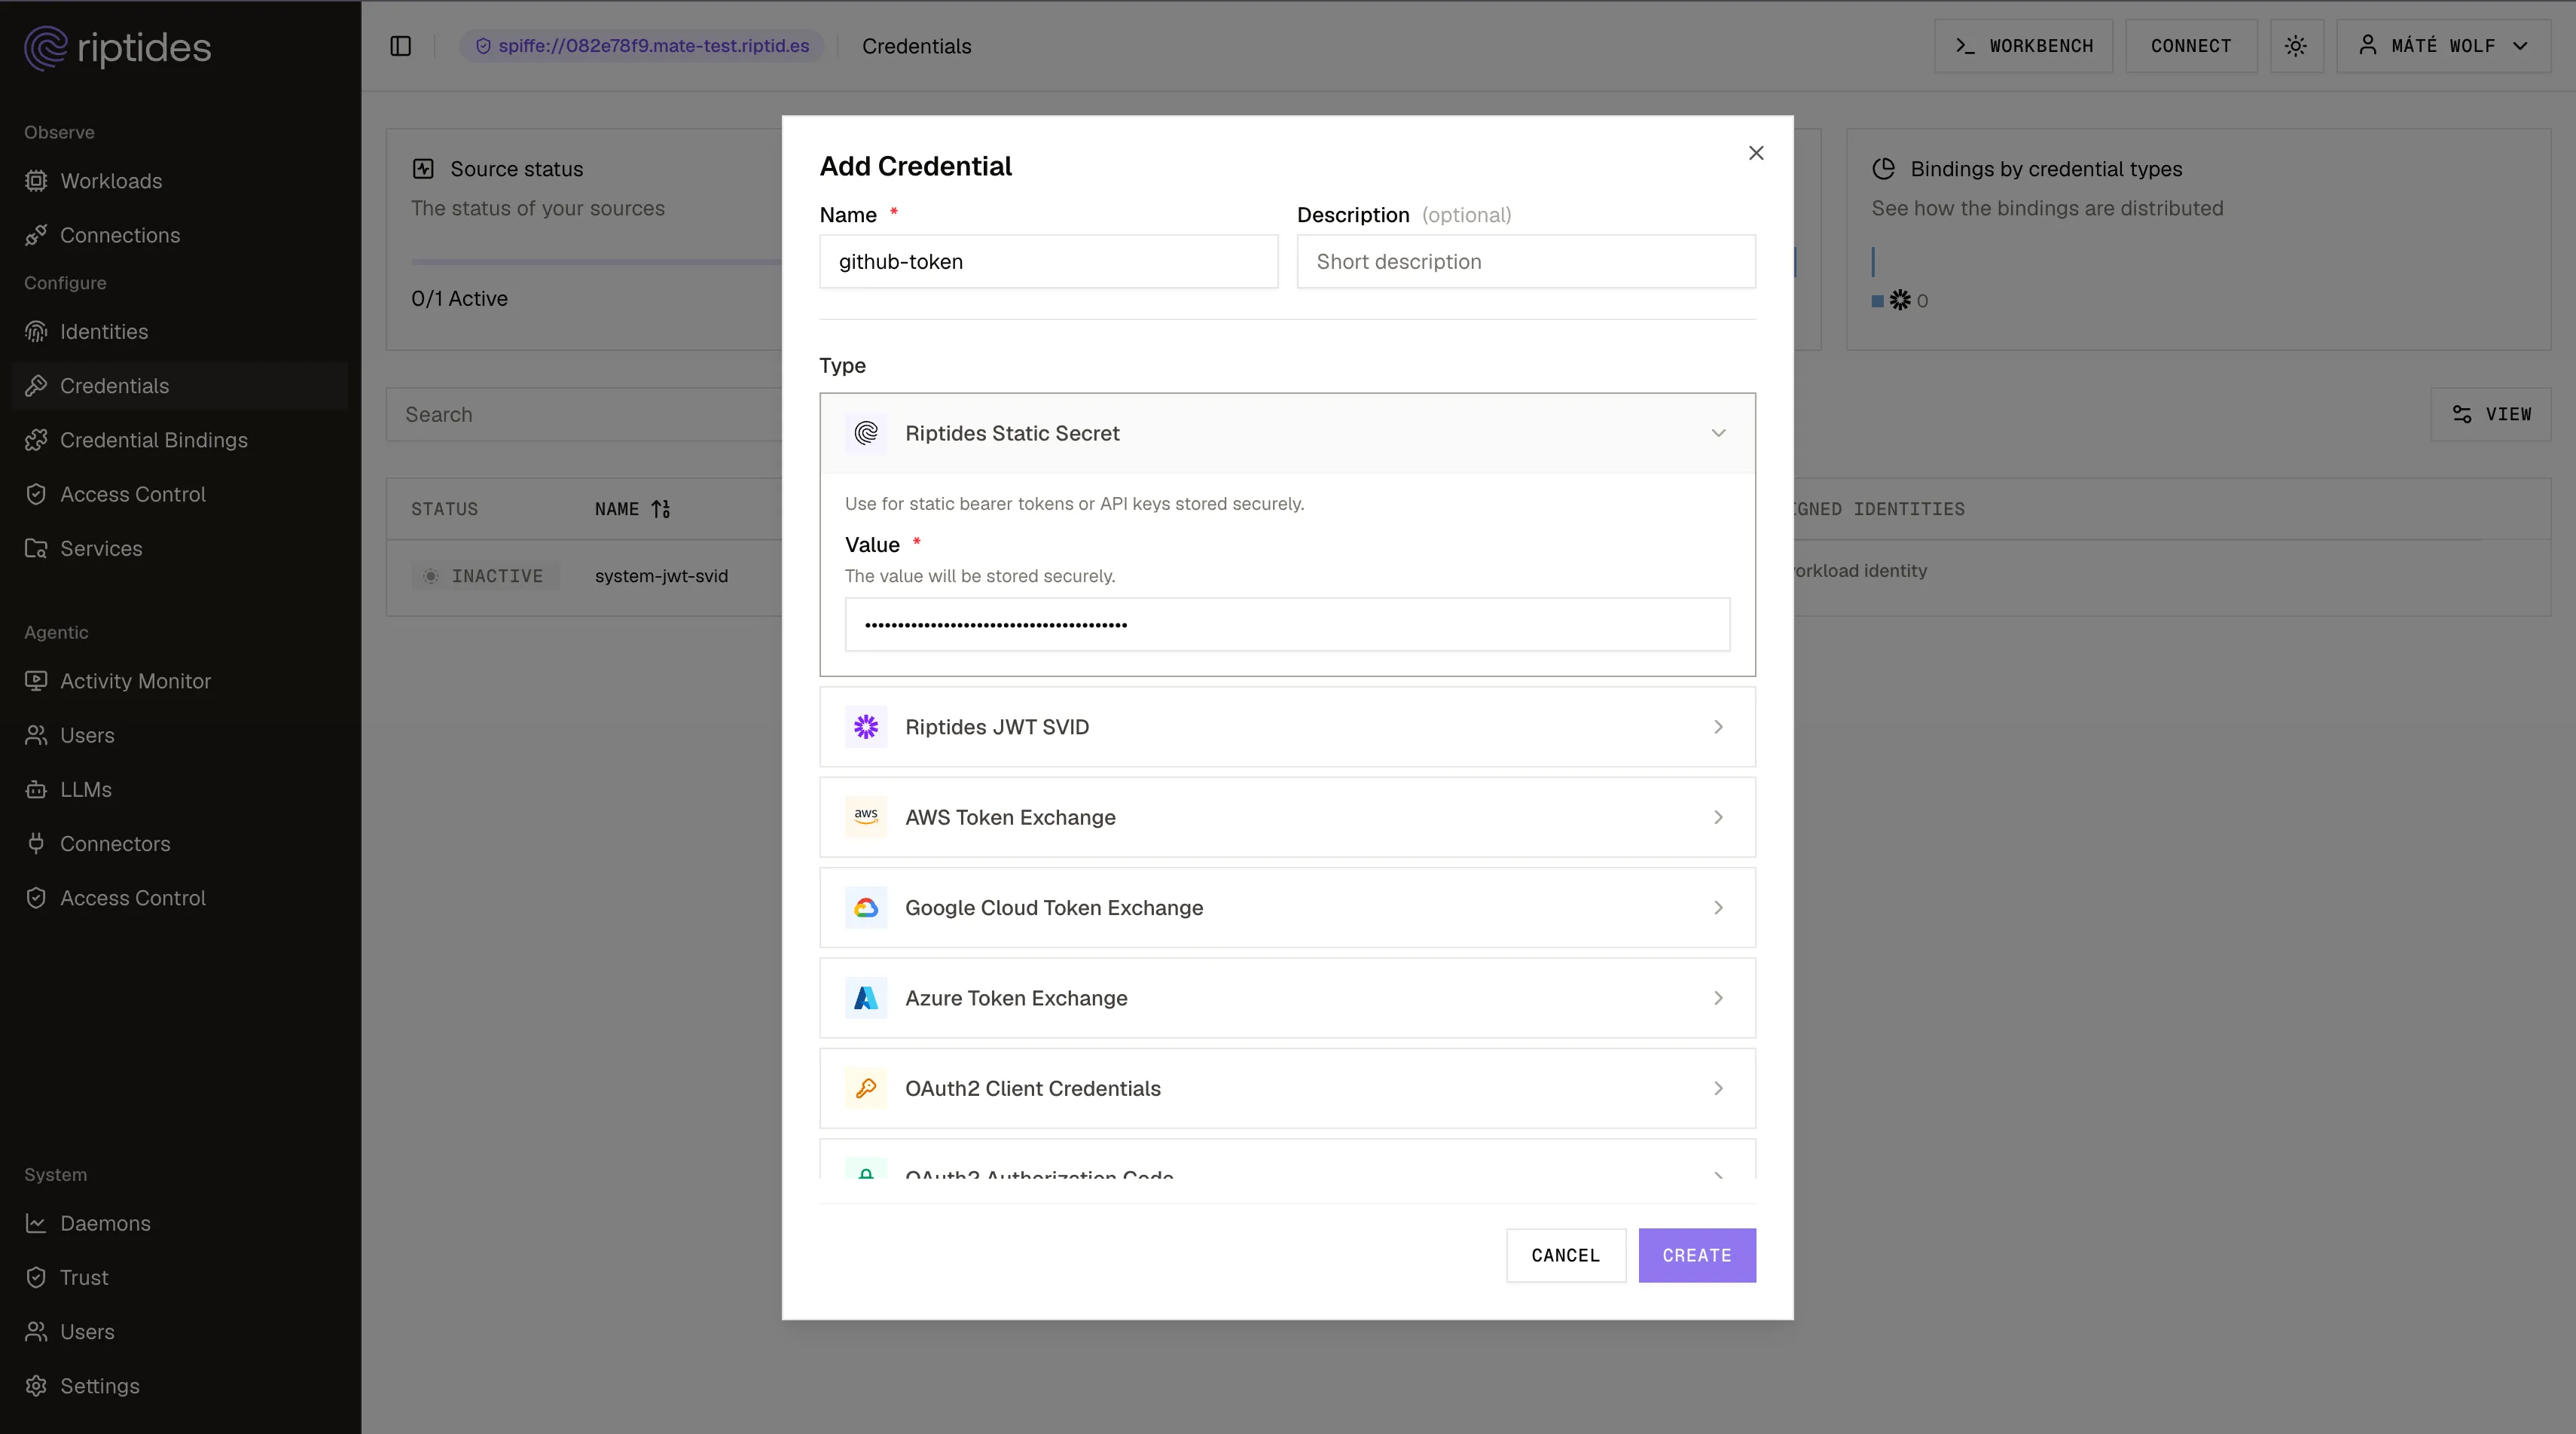
Task: Click the Description input field
Action: pyautogui.click(x=1526, y=261)
